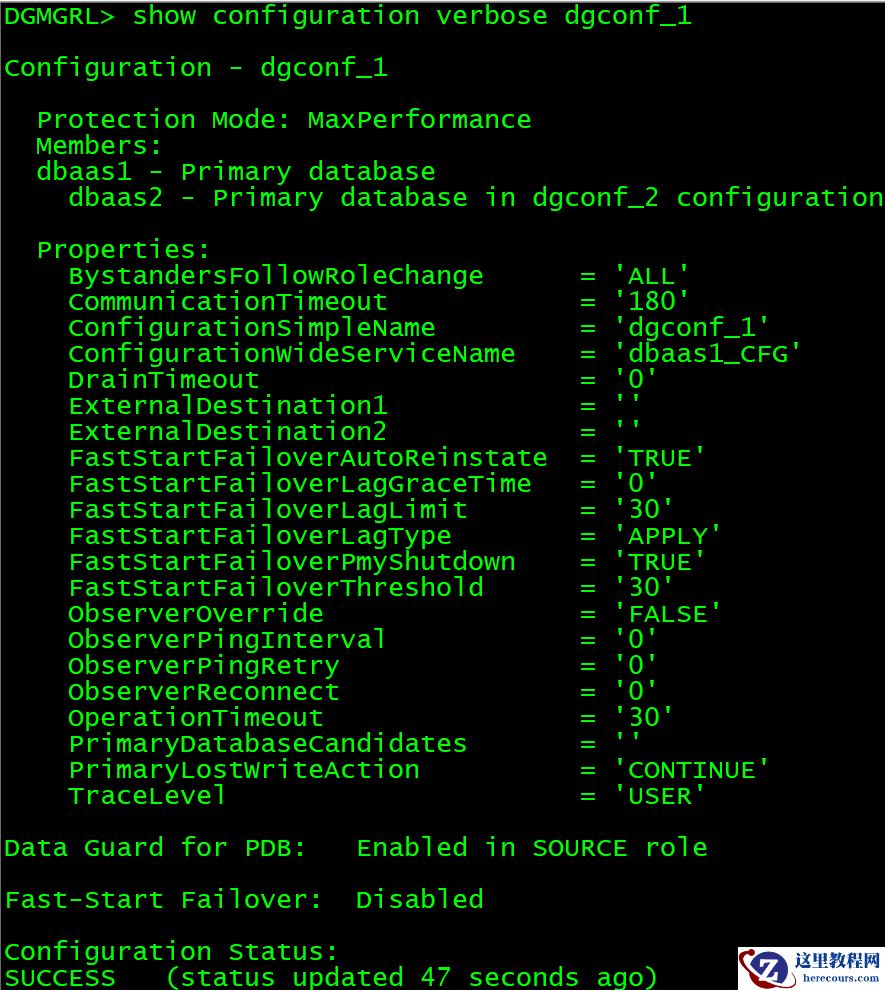Screen dimensions: 885x990
Task: Click the FastStartFailoverAutoReinstate property
Action: coord(308,458)
